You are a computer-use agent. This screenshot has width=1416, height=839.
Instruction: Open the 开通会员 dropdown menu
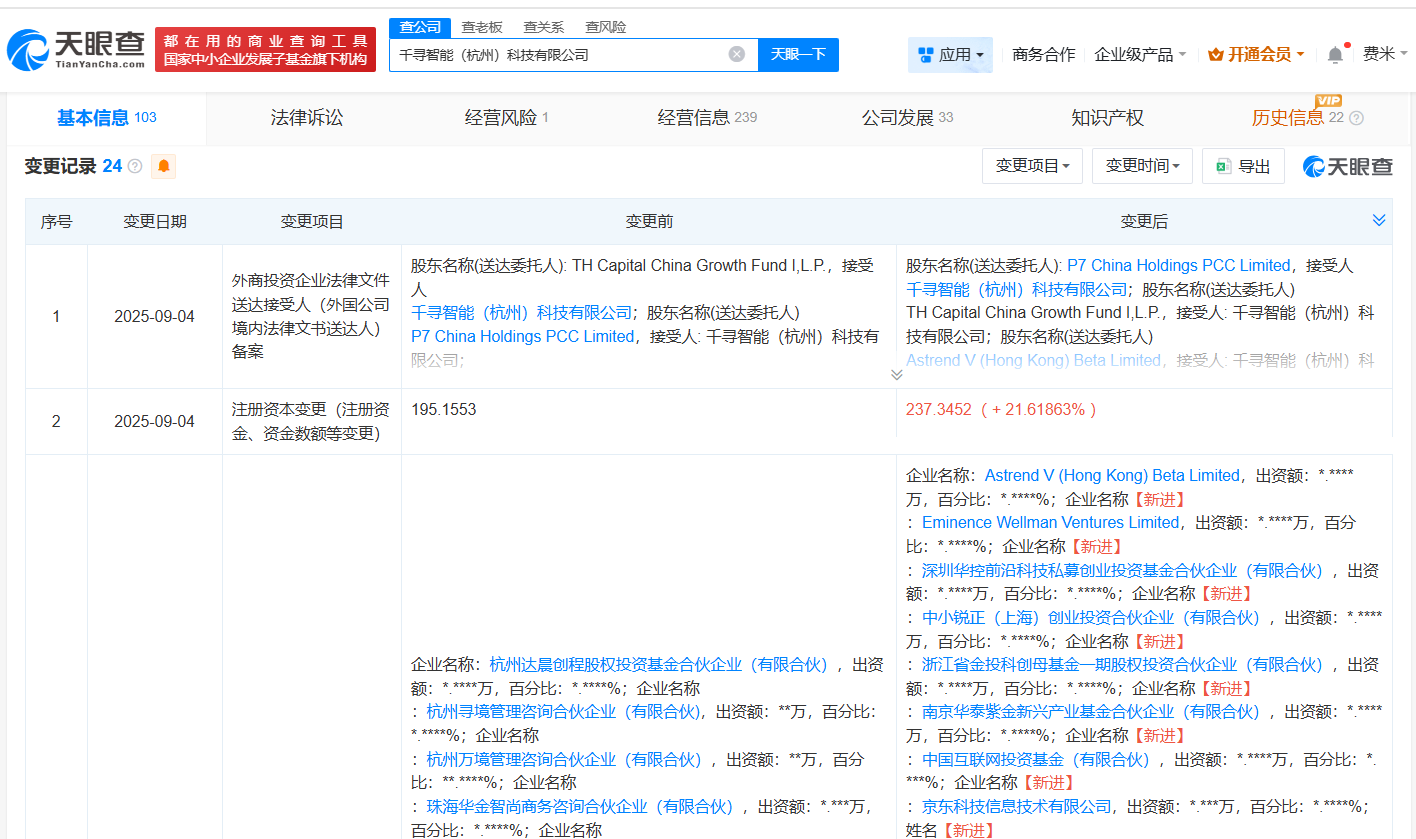point(1256,54)
